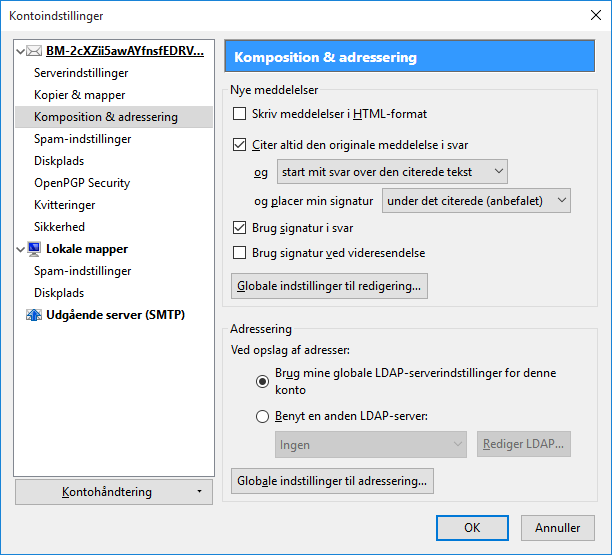Click the Udgående server SMTP icon
The width and height of the screenshot is (612, 555).
click(x=34, y=315)
